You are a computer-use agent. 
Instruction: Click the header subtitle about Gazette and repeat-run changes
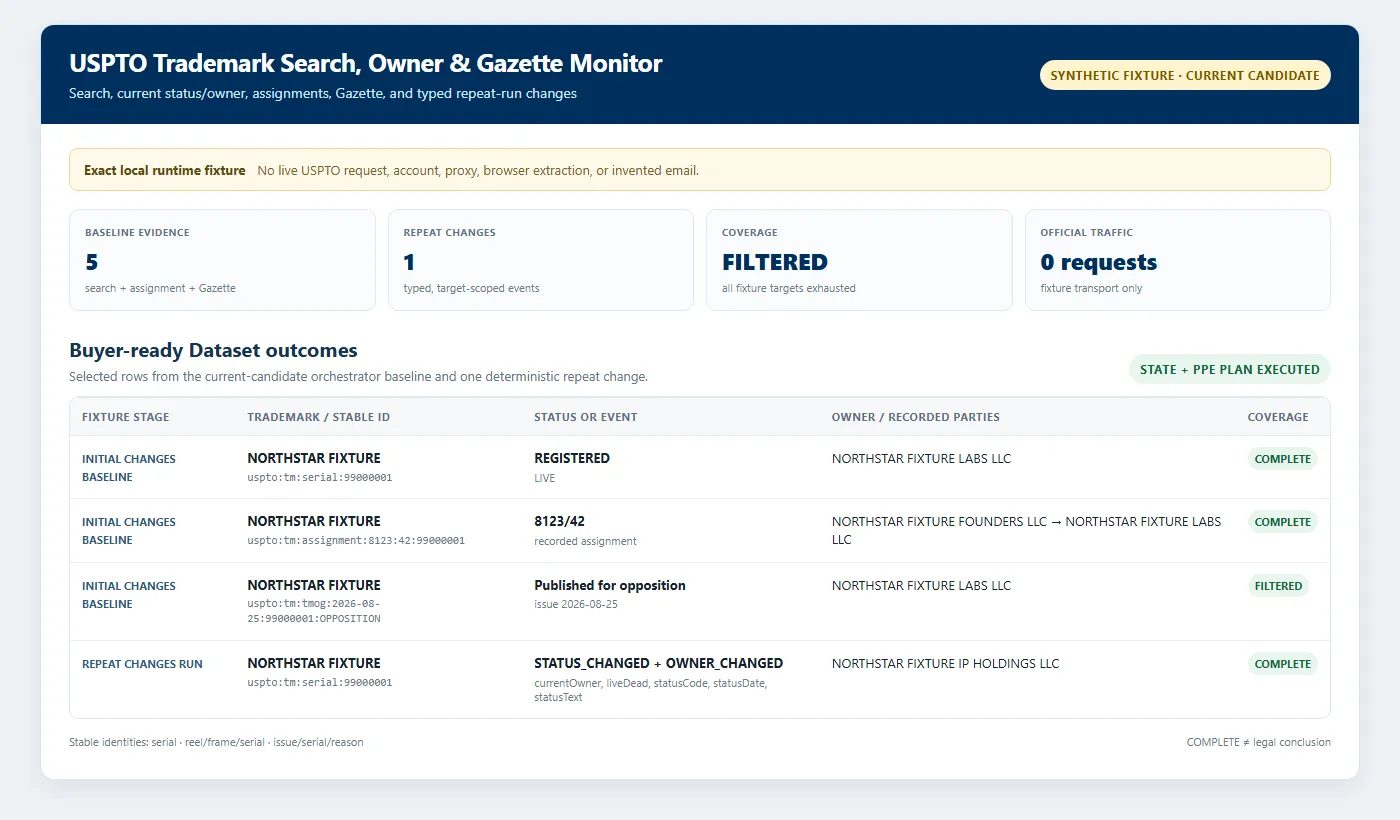[323, 94]
